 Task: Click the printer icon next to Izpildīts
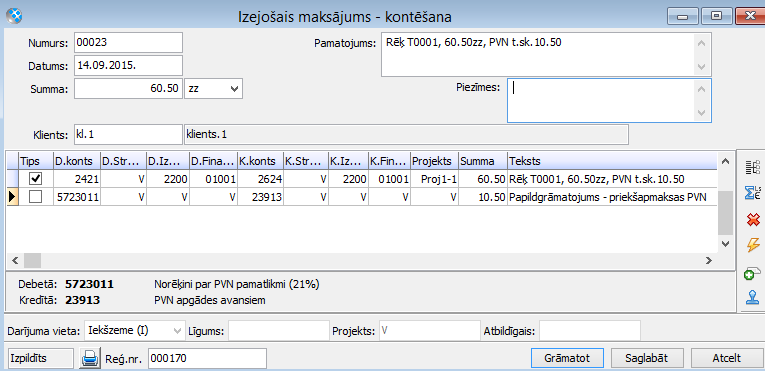coord(90,358)
